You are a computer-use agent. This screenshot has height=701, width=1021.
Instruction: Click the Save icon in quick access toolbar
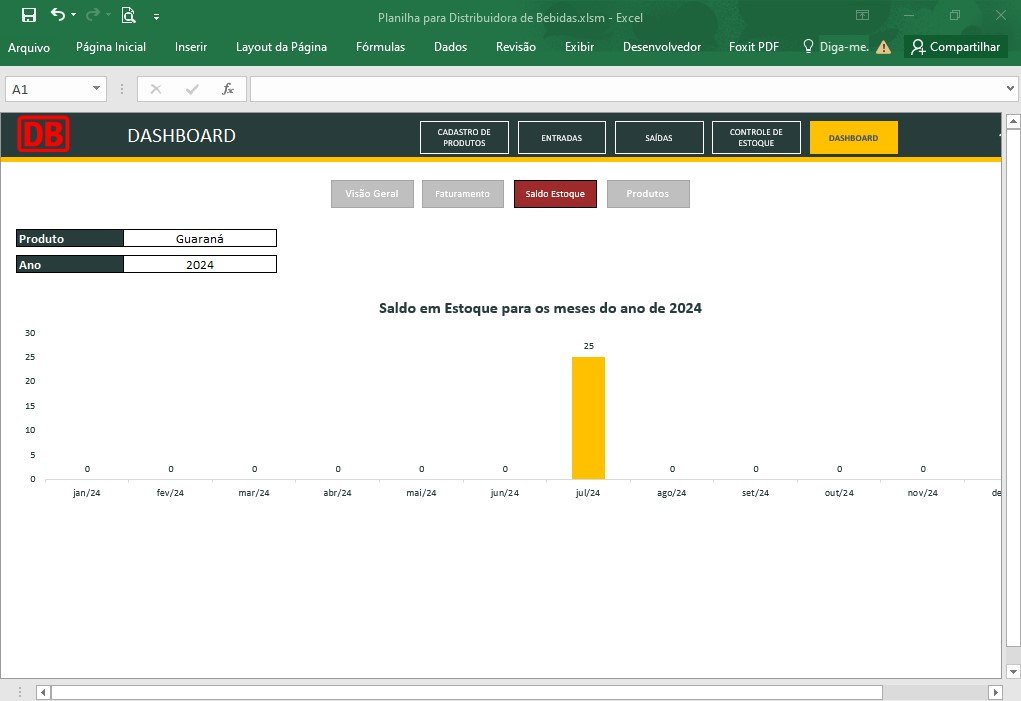tap(29, 15)
